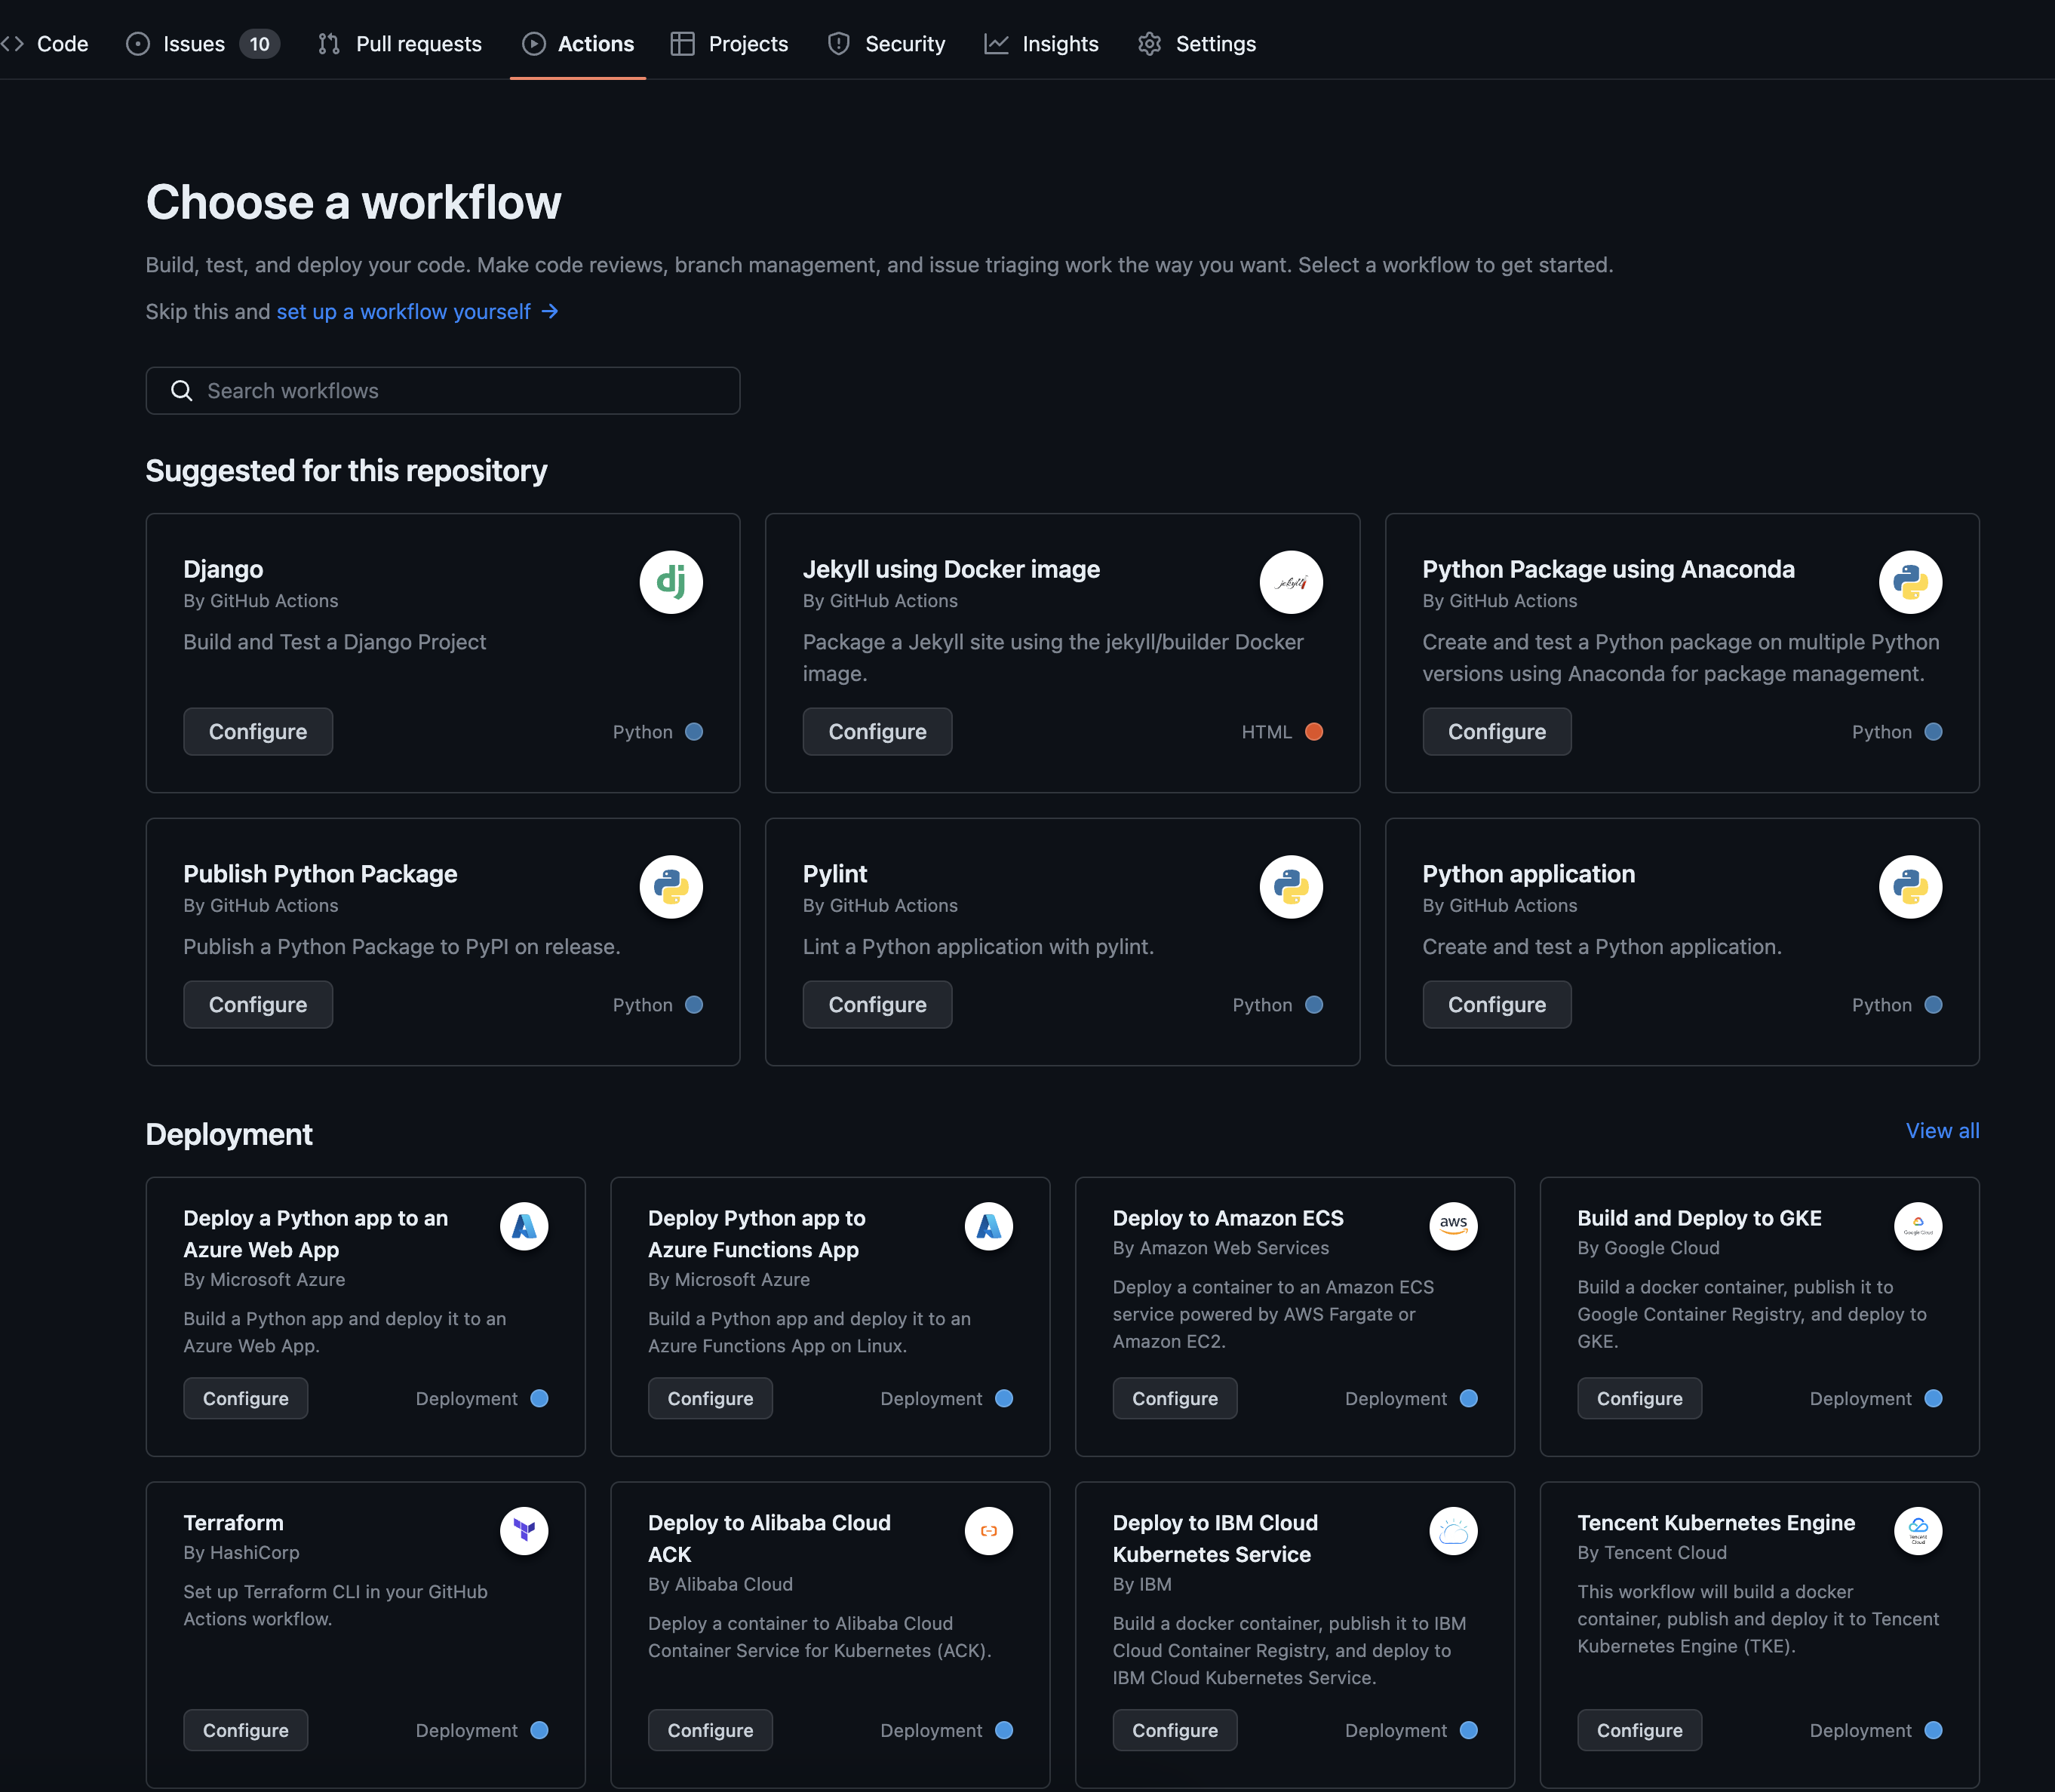Click the Alibaba Cloud logo icon
The width and height of the screenshot is (2055, 1792).
tap(989, 1531)
